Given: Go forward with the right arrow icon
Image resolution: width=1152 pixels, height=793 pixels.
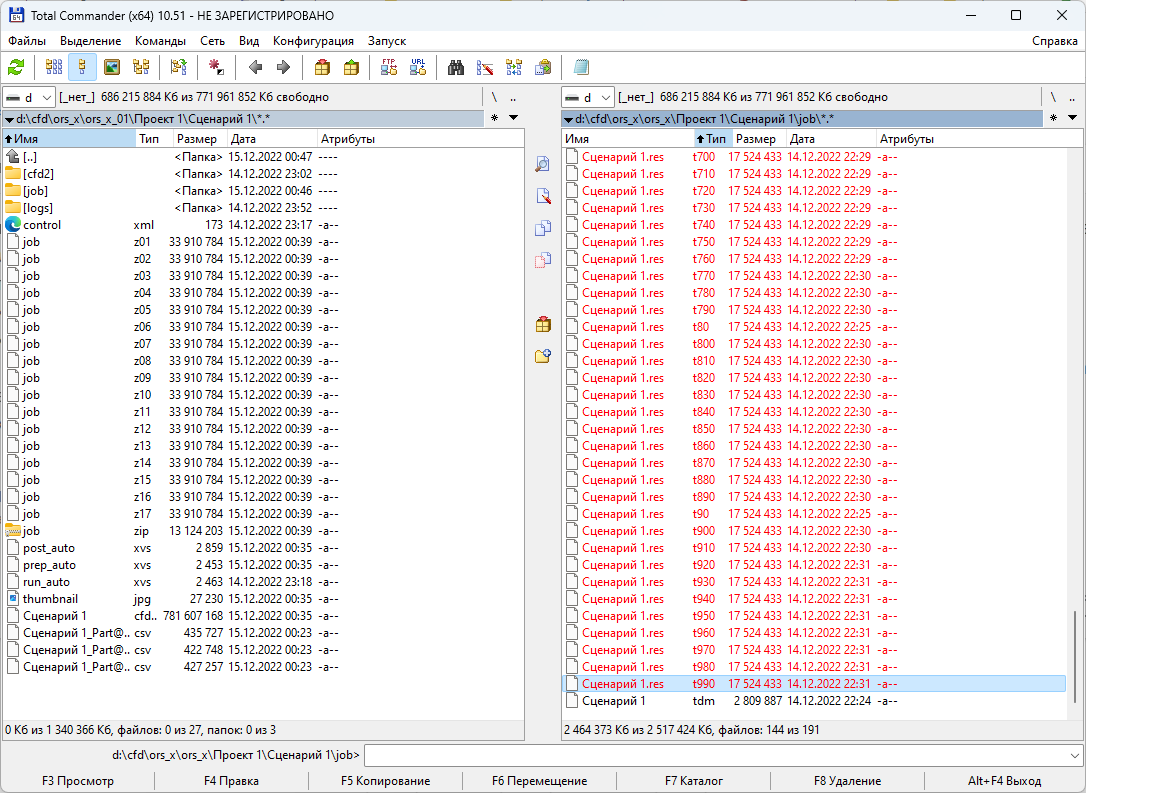Looking at the screenshot, I should tap(284, 68).
